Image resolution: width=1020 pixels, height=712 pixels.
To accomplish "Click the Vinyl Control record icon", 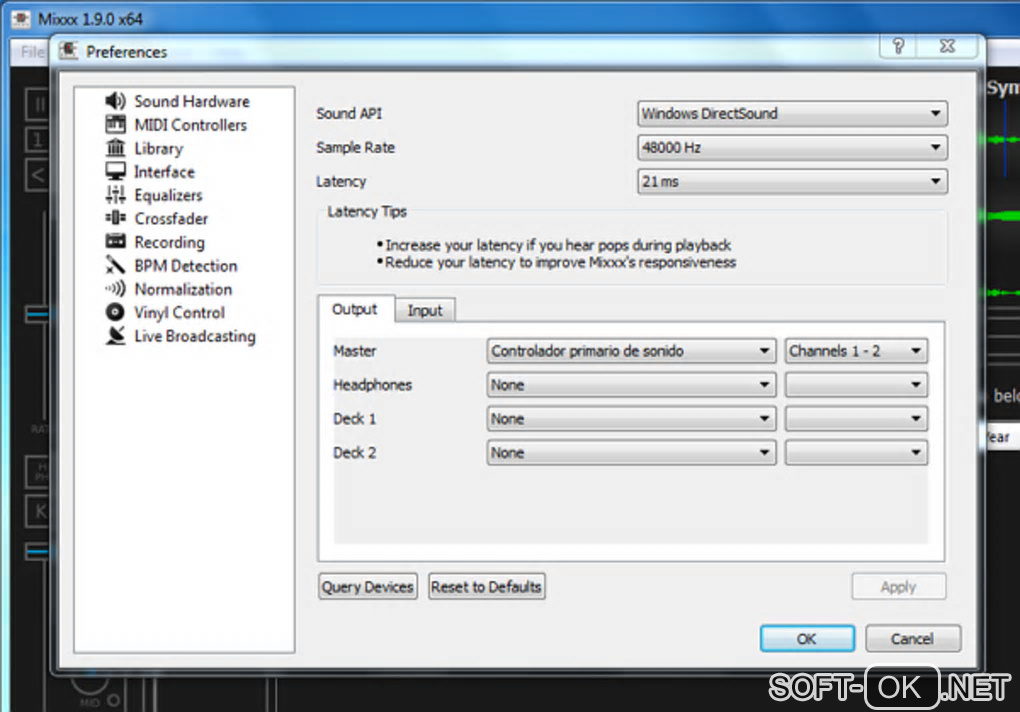I will point(115,312).
